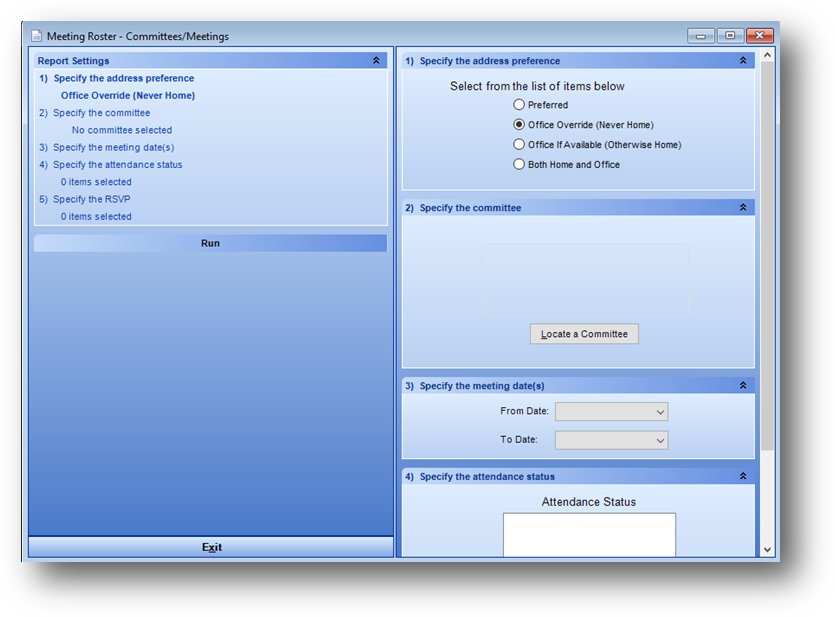Open Specify the meeting date(s) step
835x617 pixels.
pos(113,148)
